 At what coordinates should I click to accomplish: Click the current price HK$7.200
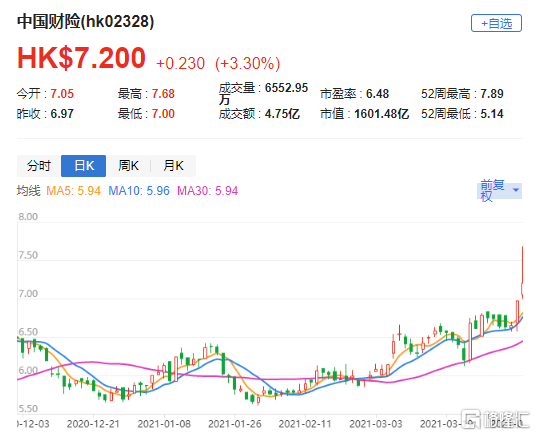(81, 58)
